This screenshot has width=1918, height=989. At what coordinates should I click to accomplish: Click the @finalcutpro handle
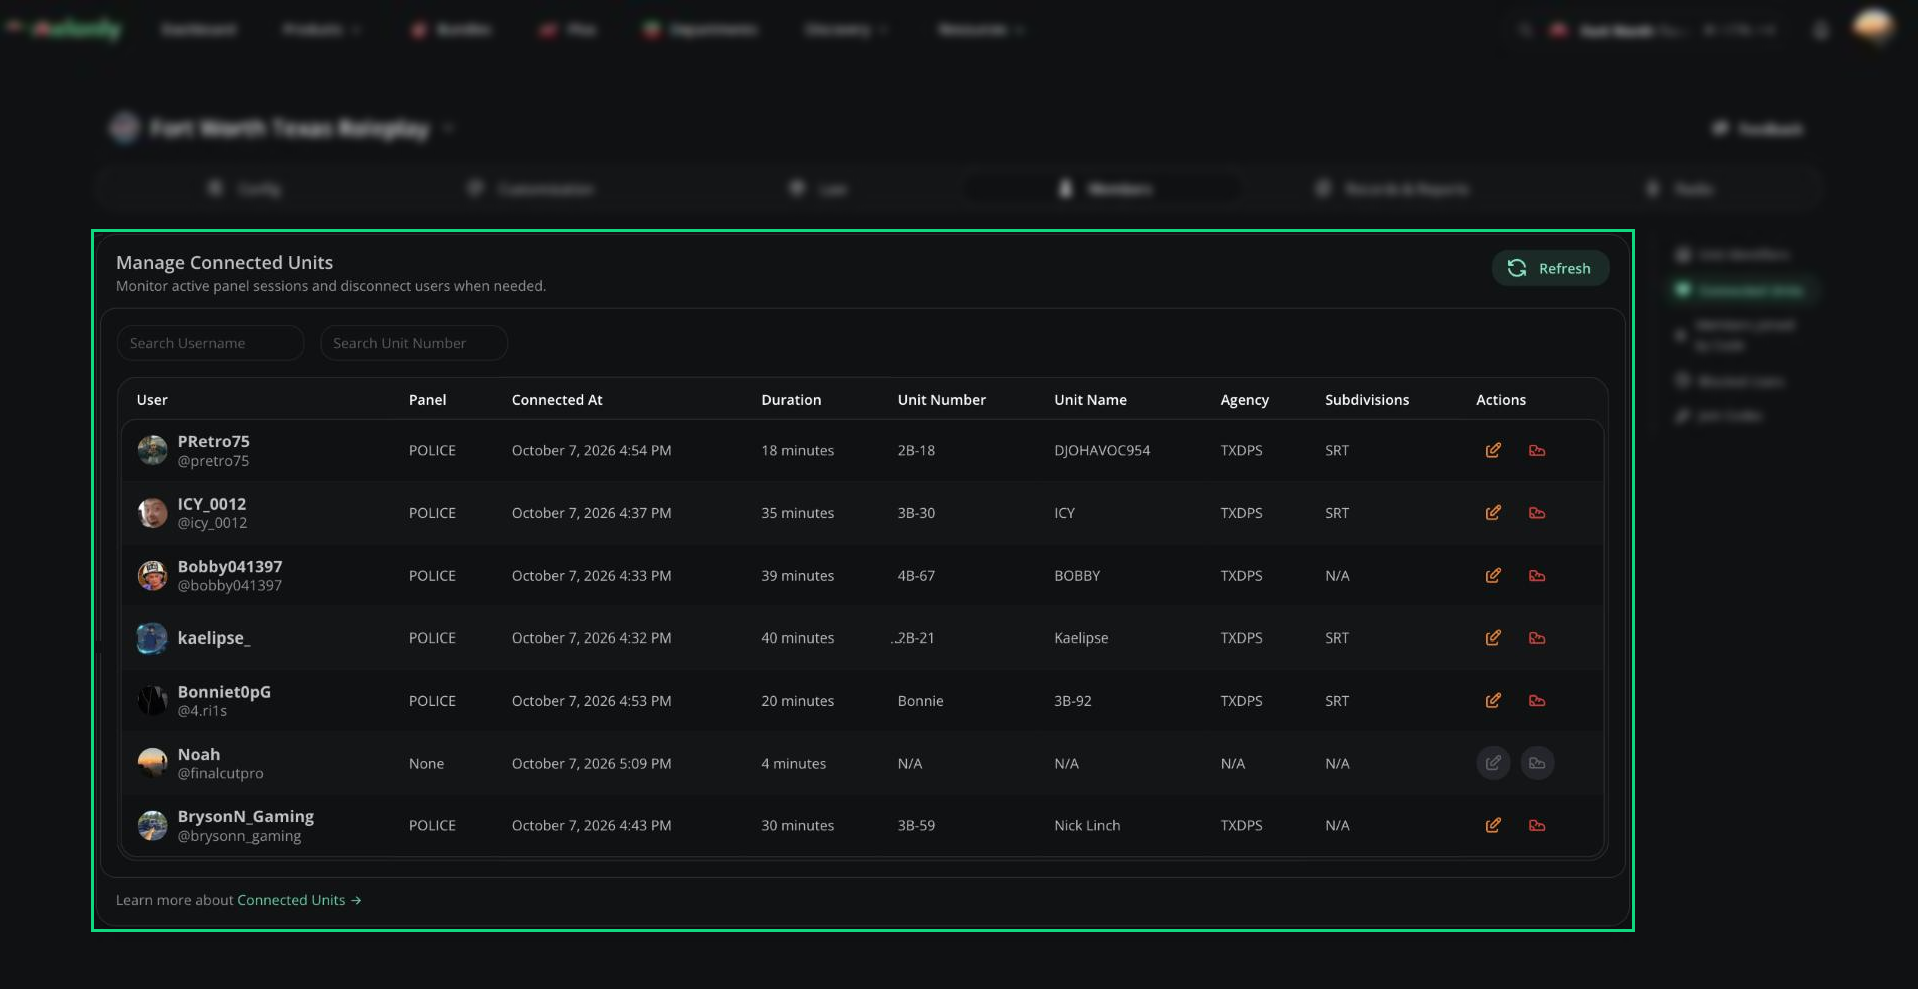tap(221, 773)
